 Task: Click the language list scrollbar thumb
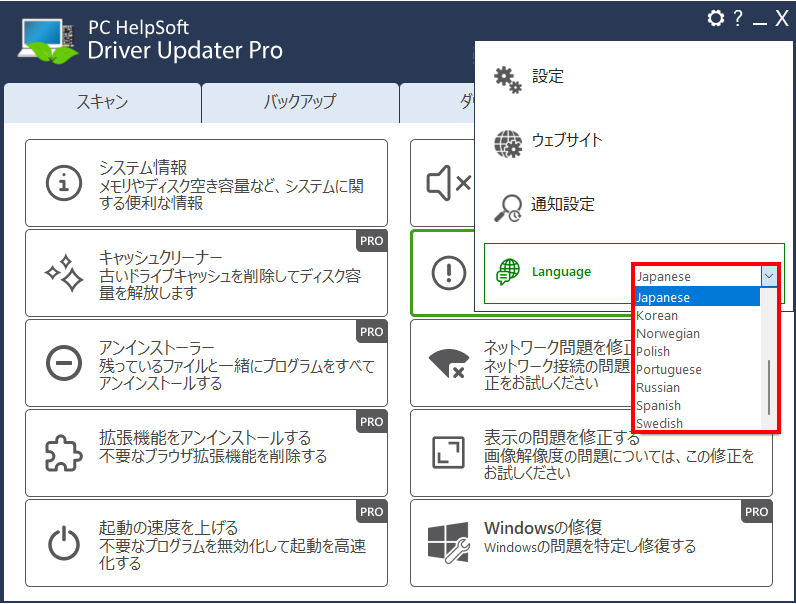pos(769,387)
